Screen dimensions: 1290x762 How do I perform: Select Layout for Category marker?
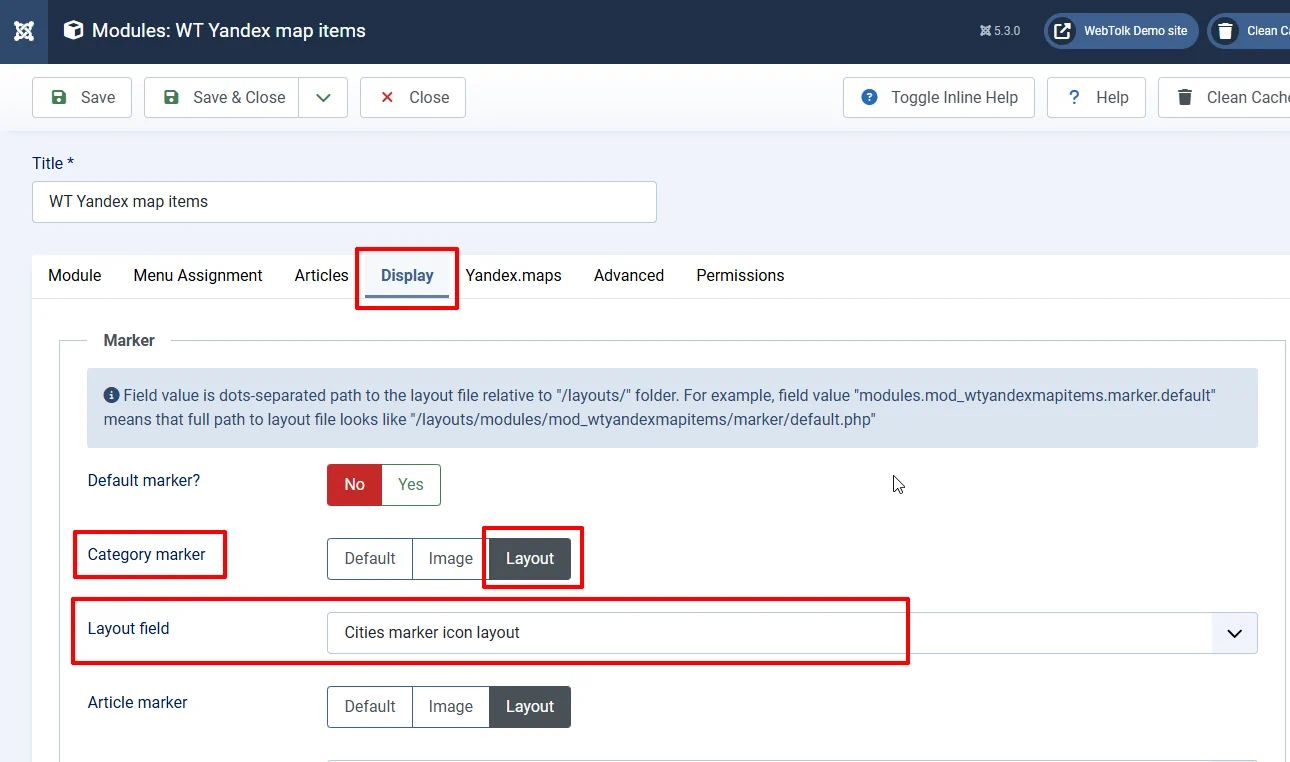[530, 558]
